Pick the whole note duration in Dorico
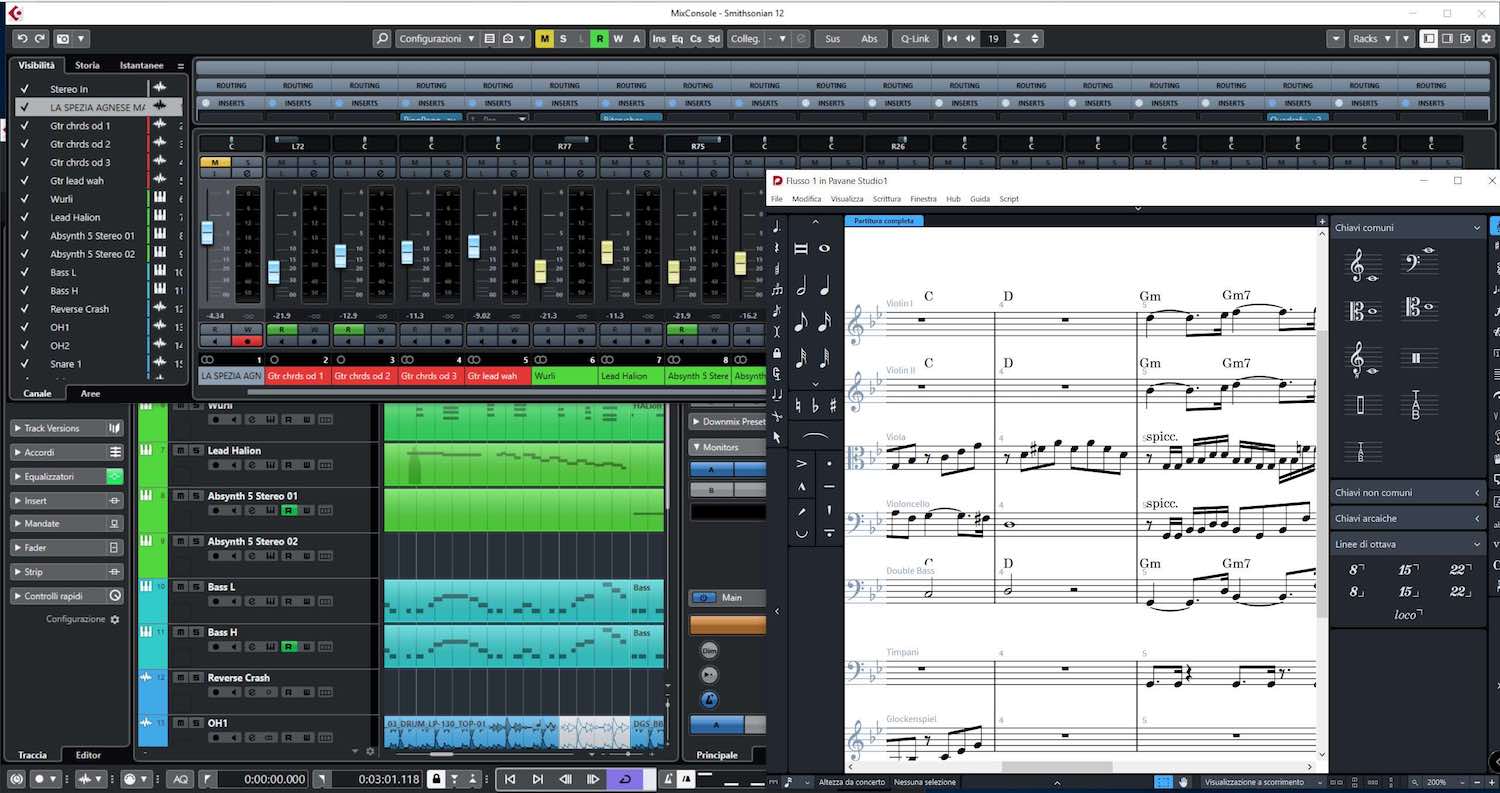This screenshot has height=793, width=1500. click(x=824, y=248)
